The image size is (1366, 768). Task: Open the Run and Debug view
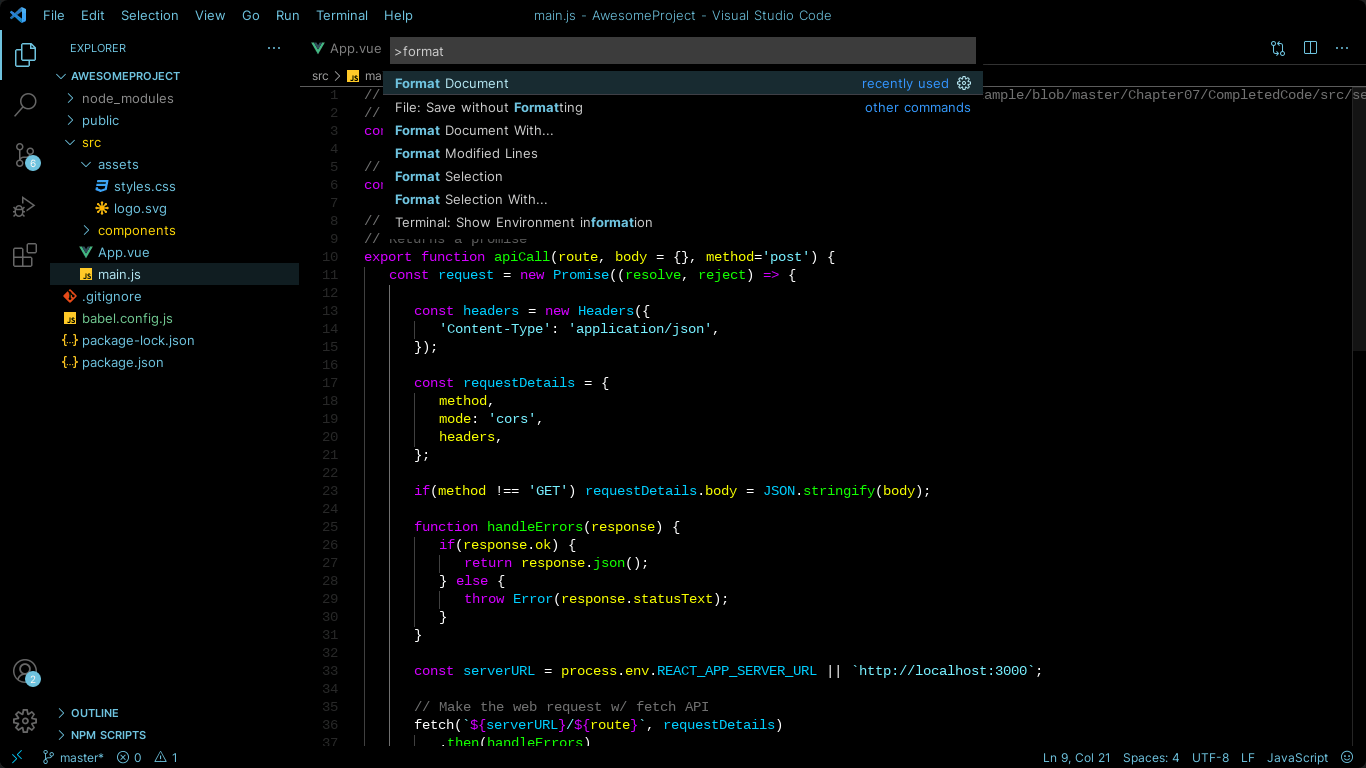click(x=24, y=206)
